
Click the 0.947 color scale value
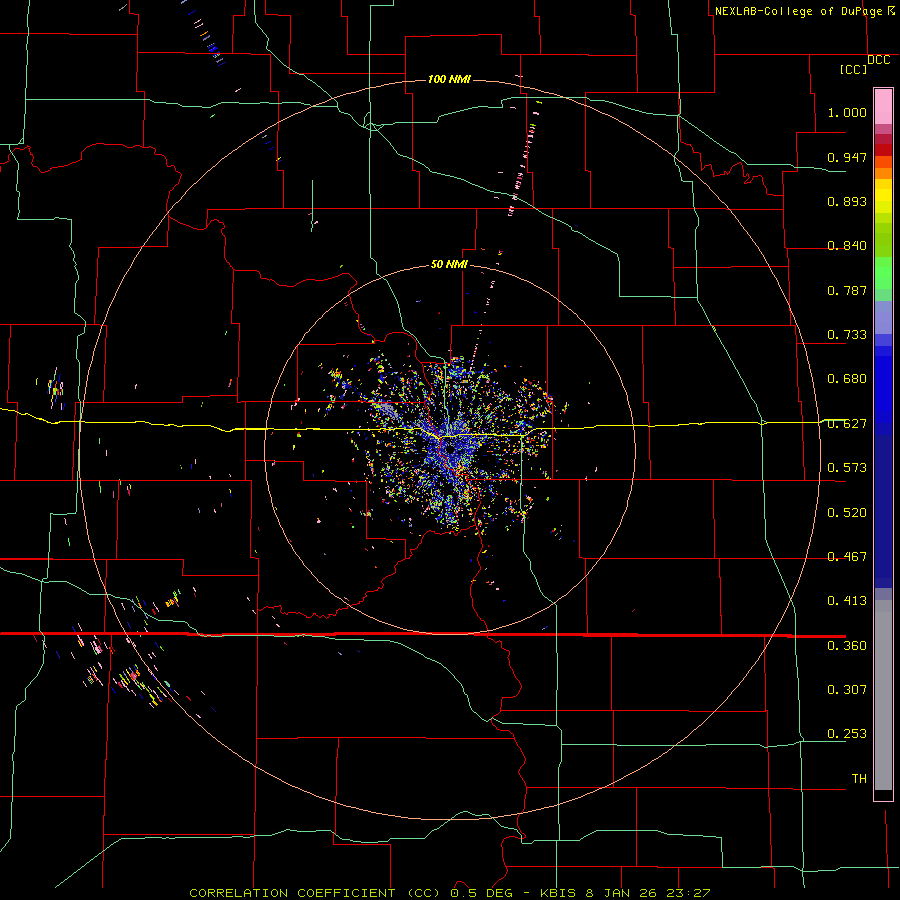[847, 157]
